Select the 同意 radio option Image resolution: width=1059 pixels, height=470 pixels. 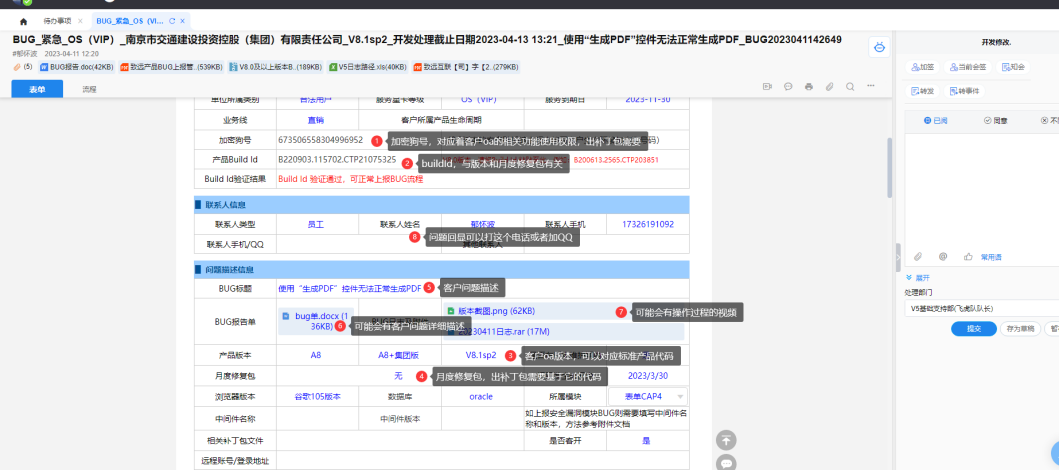pos(988,119)
